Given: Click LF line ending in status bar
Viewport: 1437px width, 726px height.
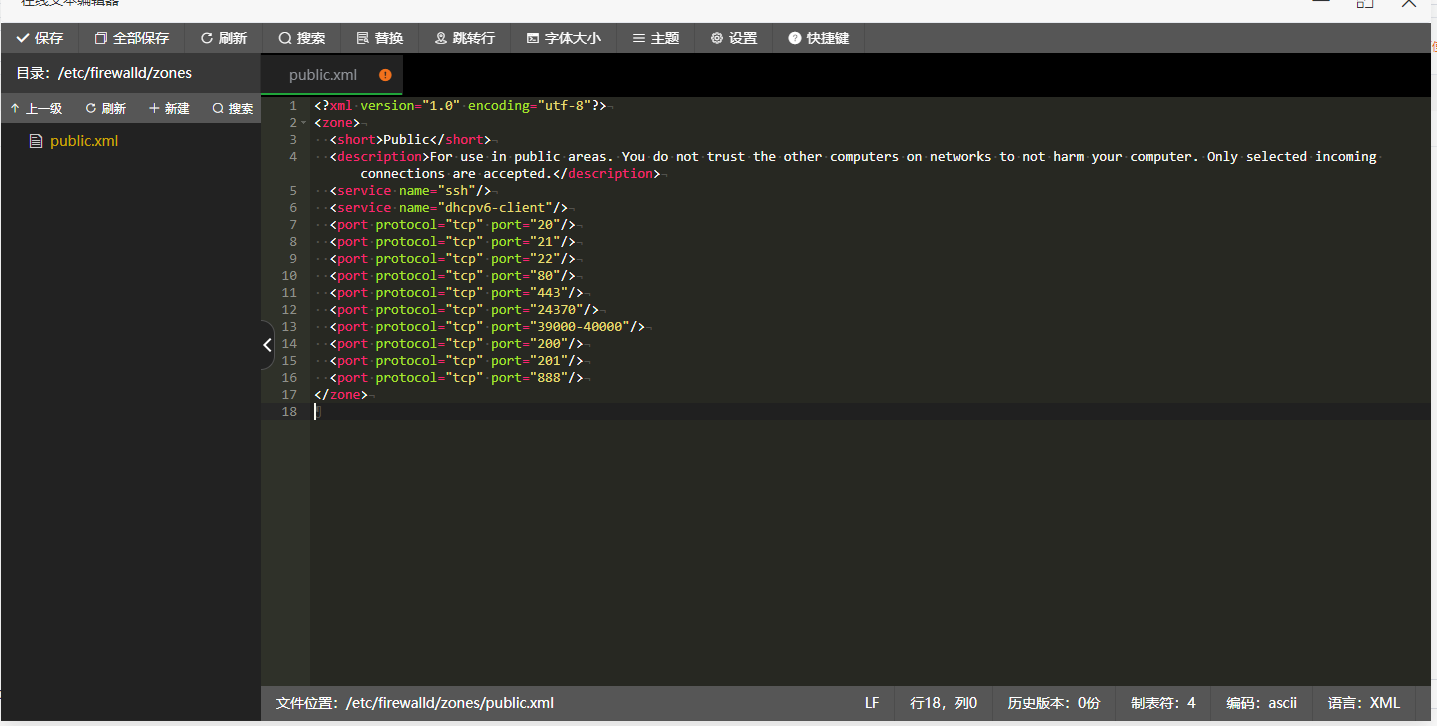Looking at the screenshot, I should pyautogui.click(x=872, y=703).
